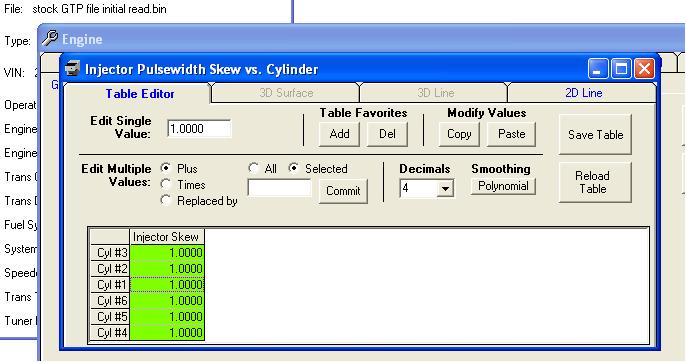
Task: Choose the All radio option
Action: click(x=253, y=168)
